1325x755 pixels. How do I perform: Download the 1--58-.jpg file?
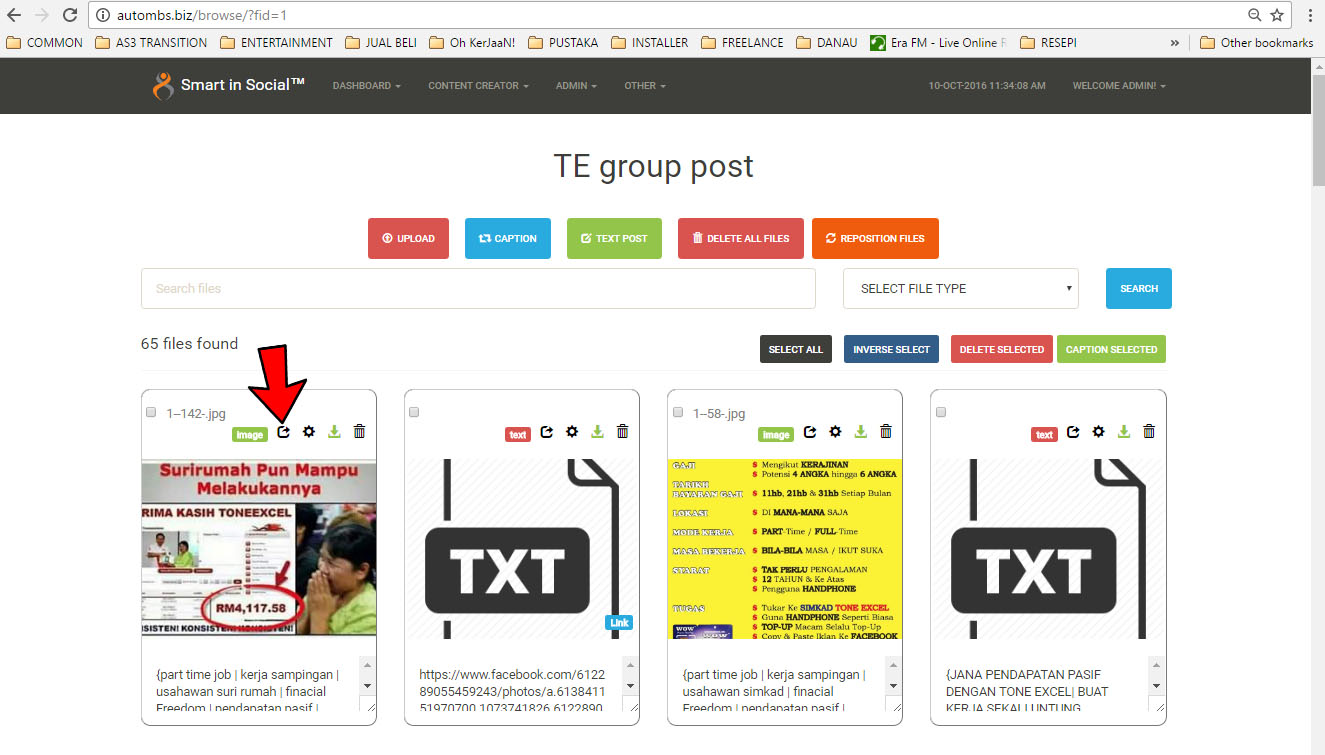point(860,432)
